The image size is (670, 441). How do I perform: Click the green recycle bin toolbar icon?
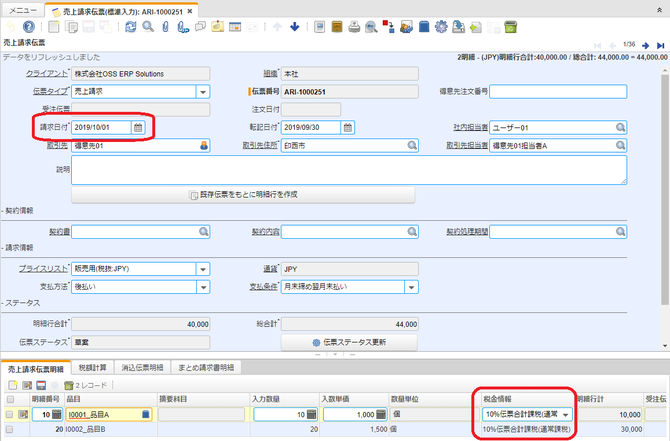tap(511, 27)
